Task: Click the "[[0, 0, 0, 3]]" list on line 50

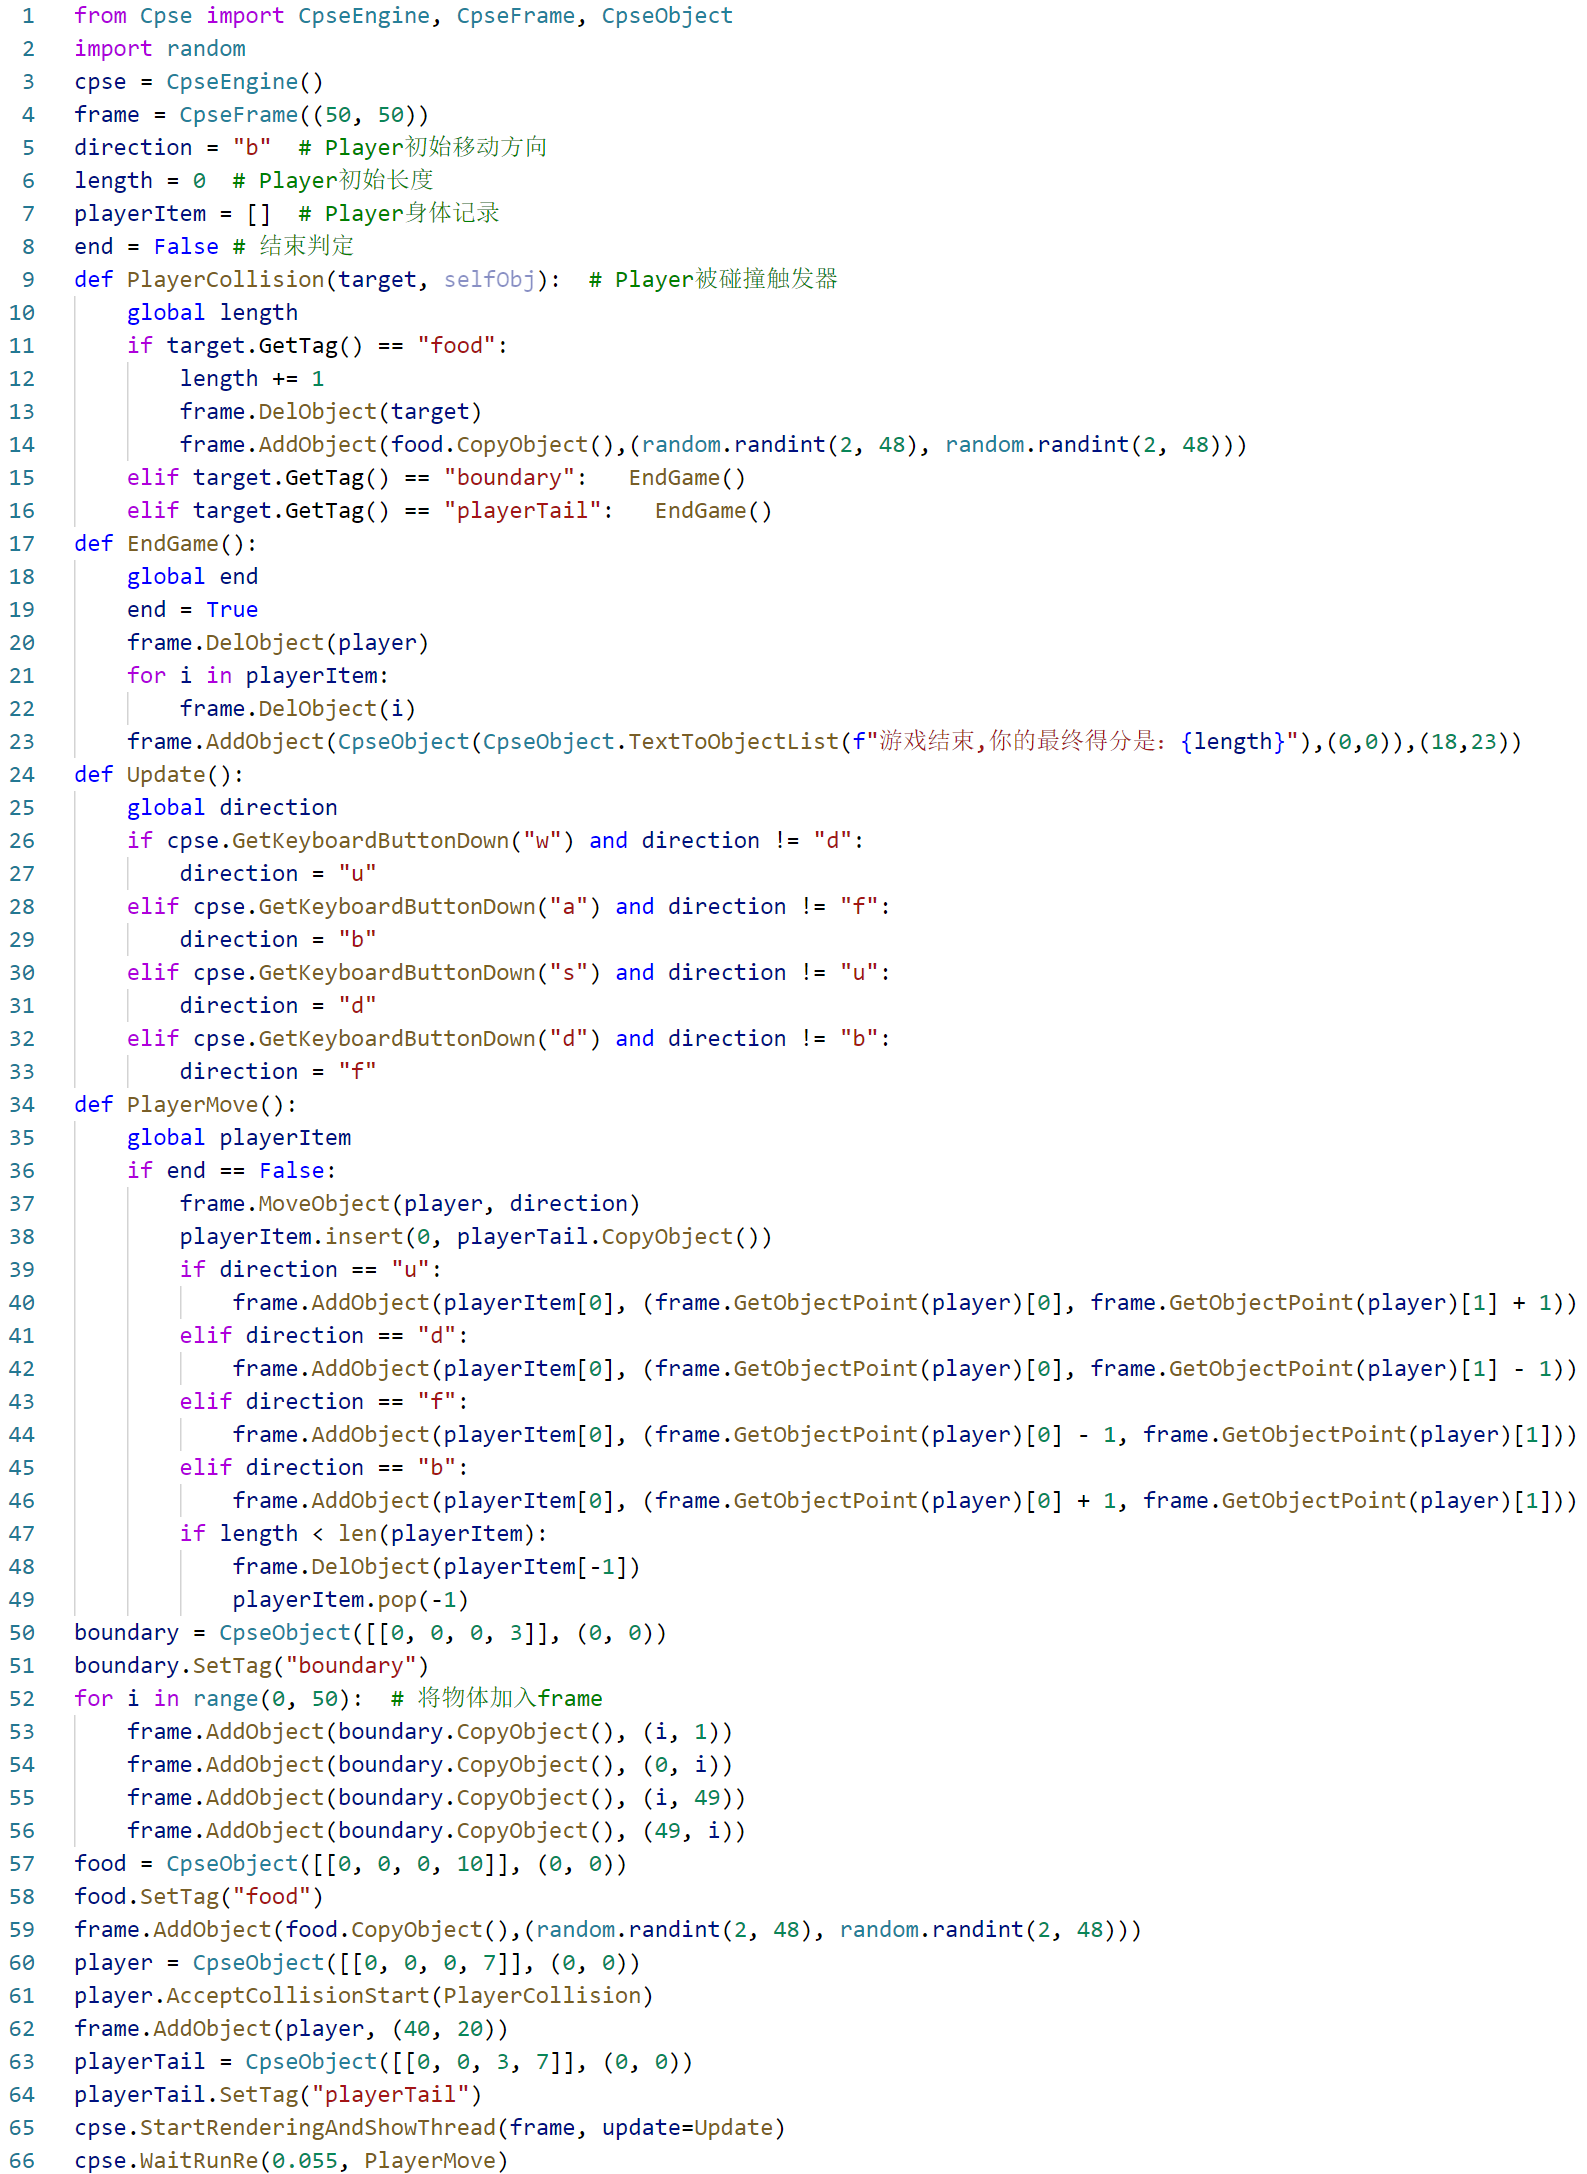Action: [457, 1633]
